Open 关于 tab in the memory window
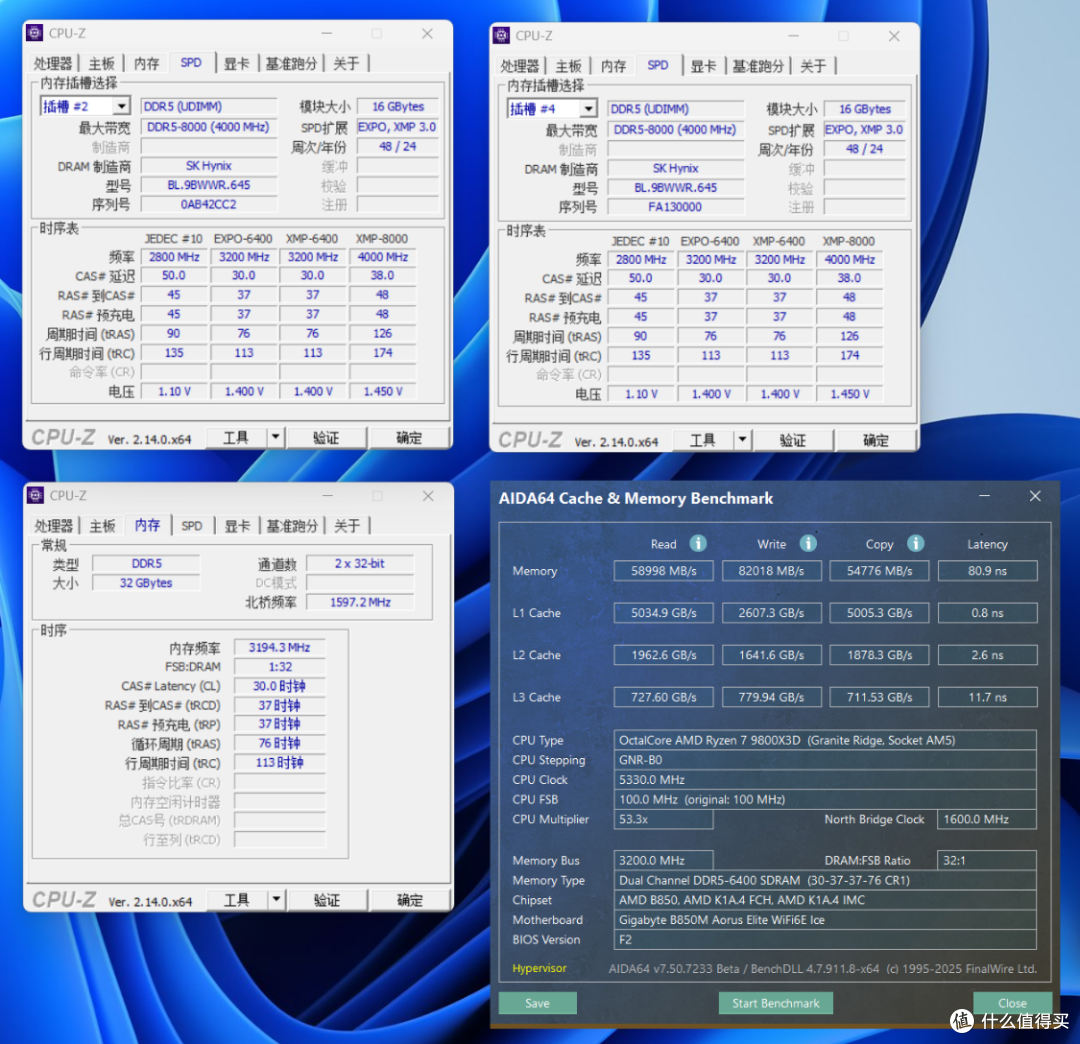The width and height of the screenshot is (1080, 1044). pos(347,525)
